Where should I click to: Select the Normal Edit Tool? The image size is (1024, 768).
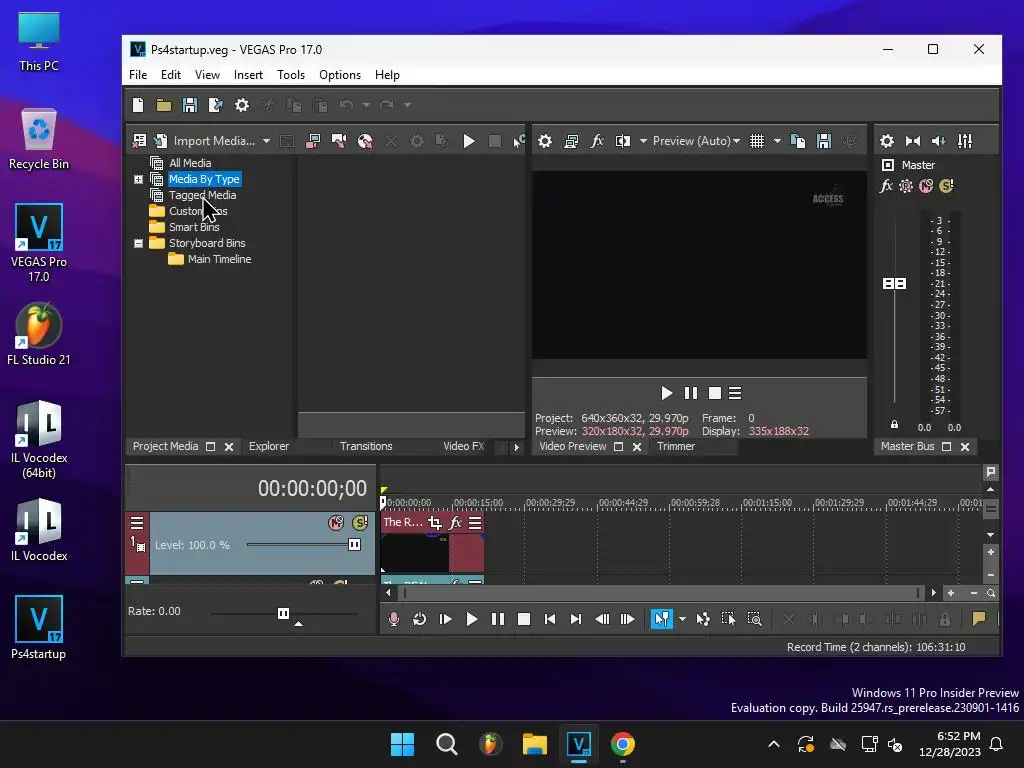click(662, 619)
